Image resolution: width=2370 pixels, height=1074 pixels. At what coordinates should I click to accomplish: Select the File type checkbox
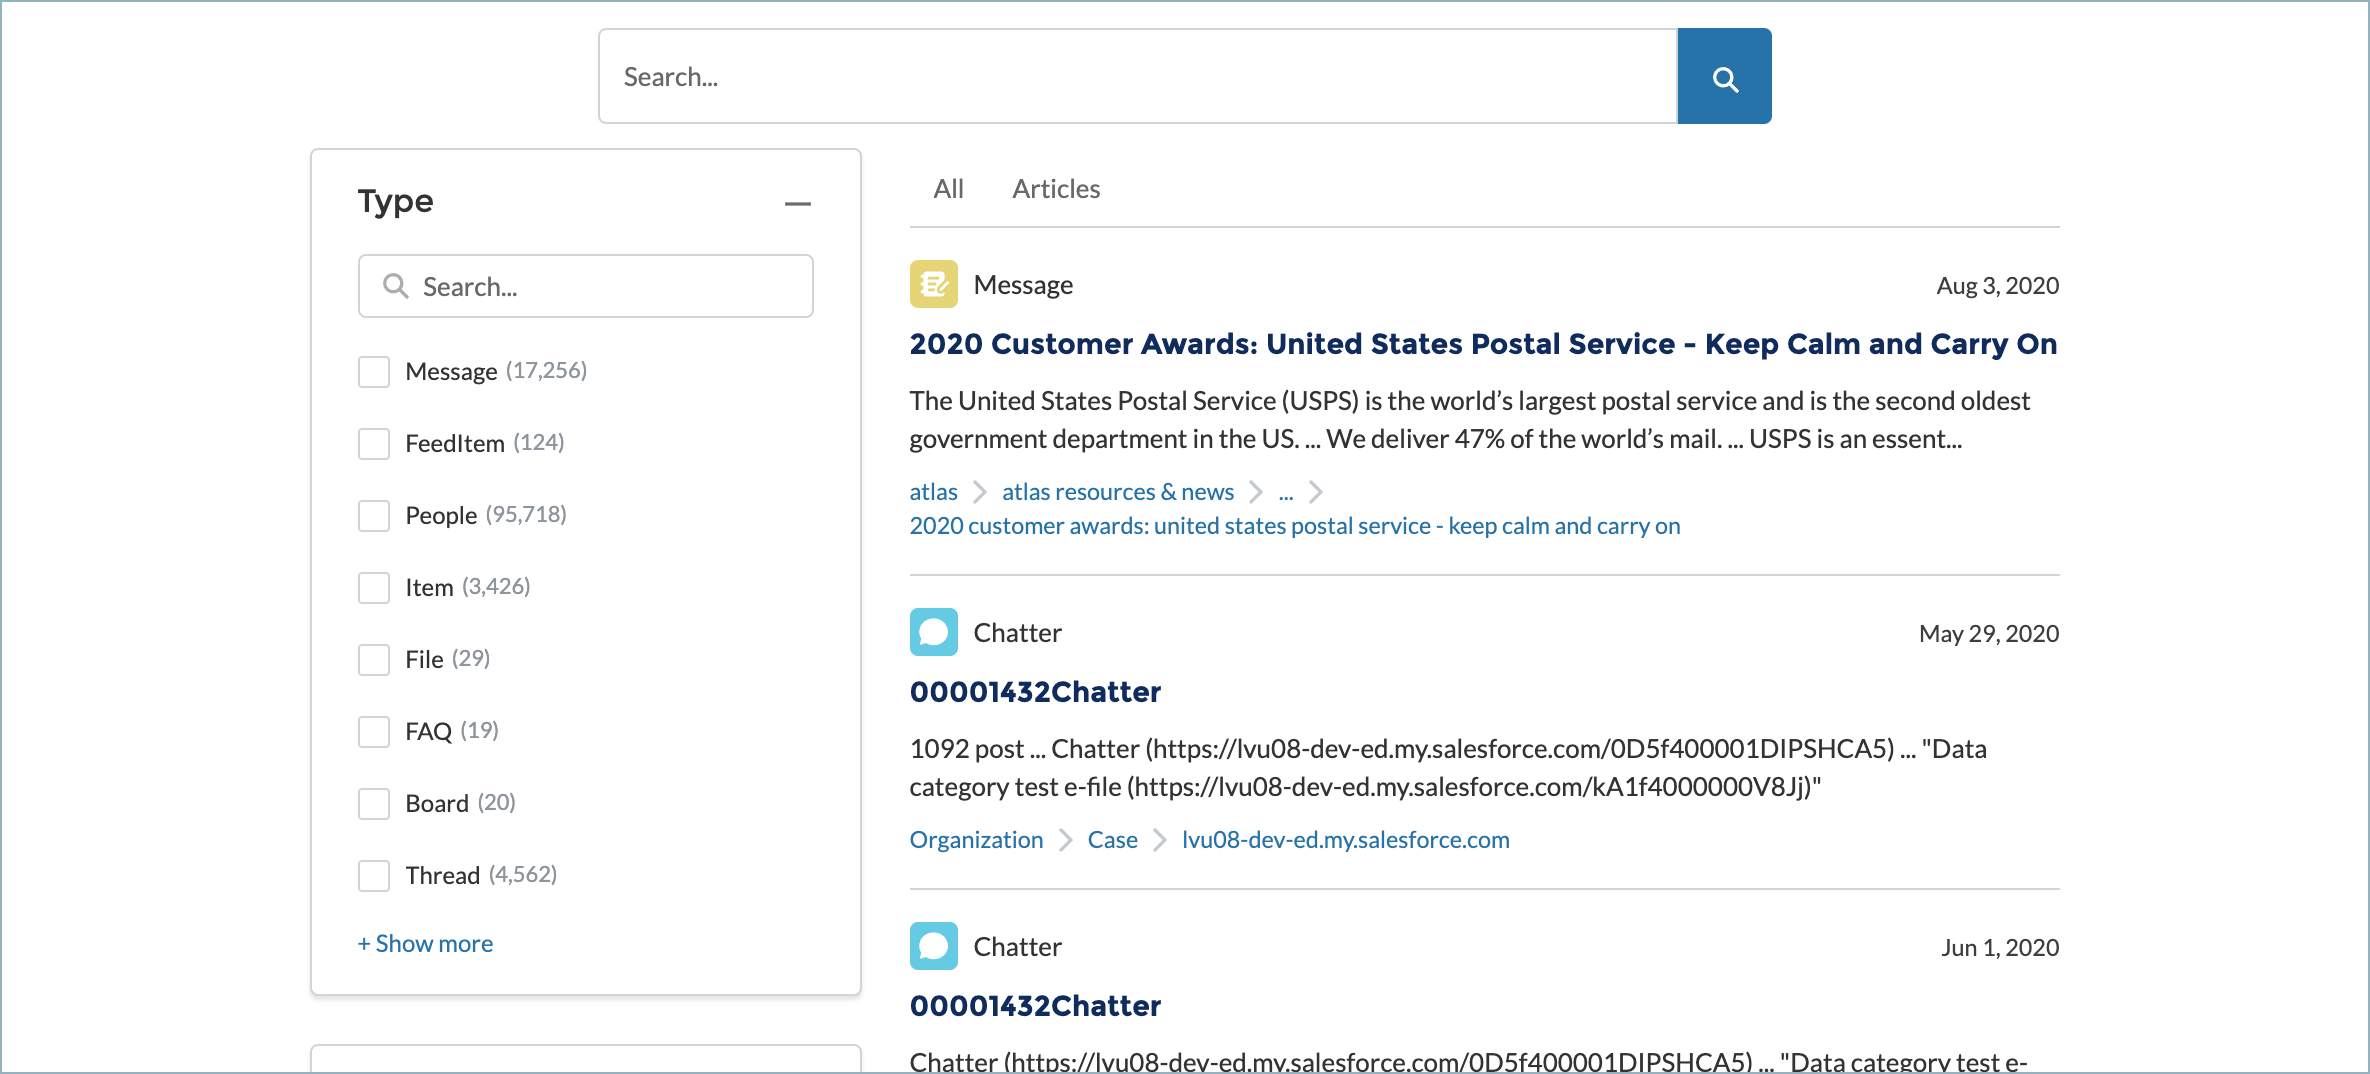pos(374,660)
